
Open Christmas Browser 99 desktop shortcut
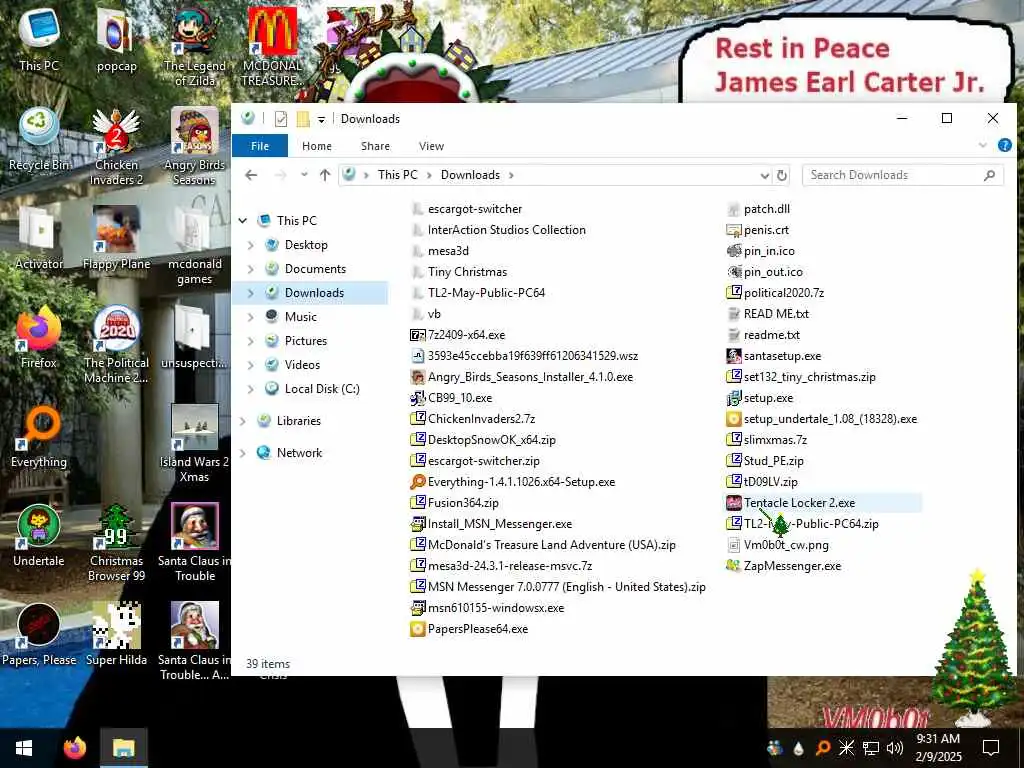116,543
